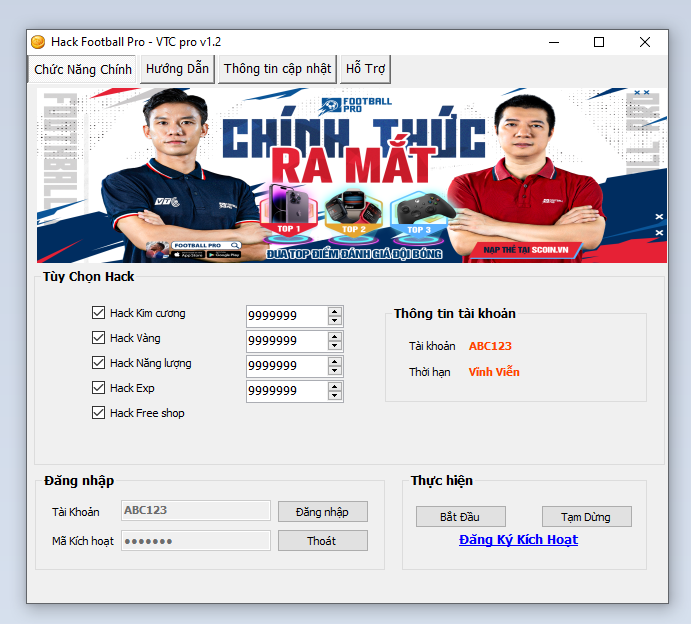Click the App Store badge in the banner
Screen dimensions: 691x624
[190, 254]
